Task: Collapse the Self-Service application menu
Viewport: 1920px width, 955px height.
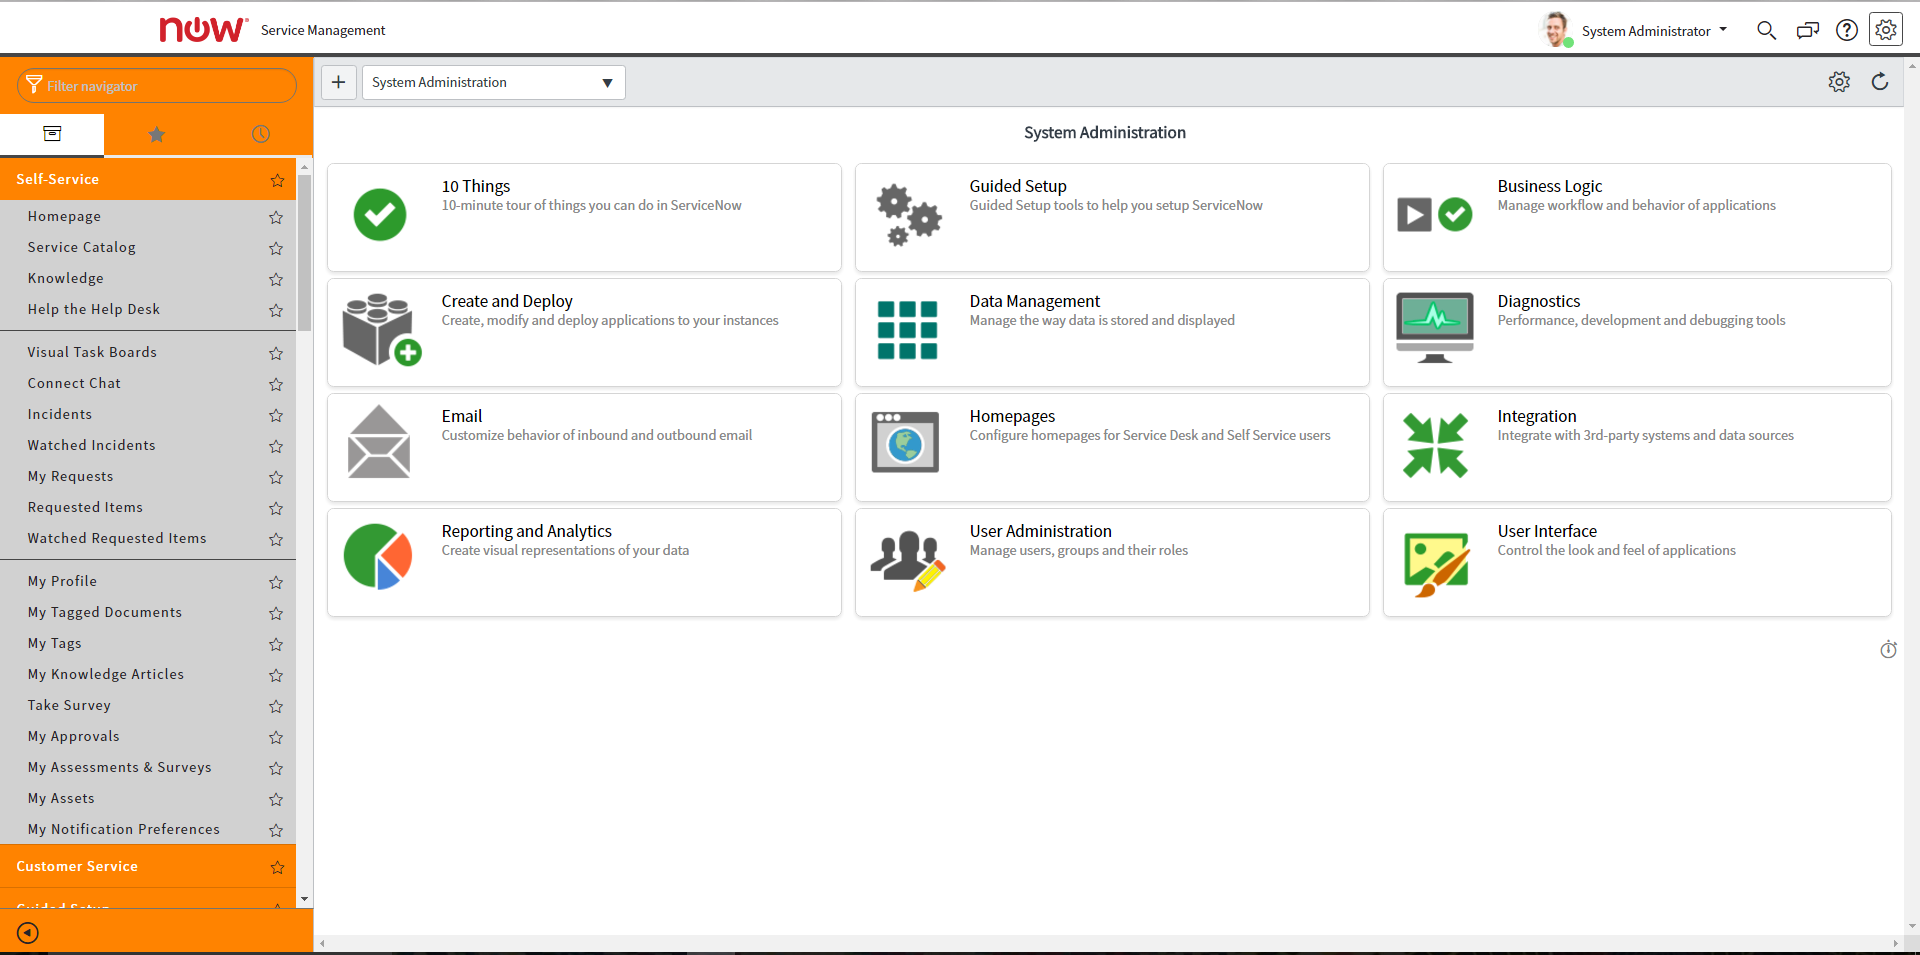Action: [x=58, y=179]
